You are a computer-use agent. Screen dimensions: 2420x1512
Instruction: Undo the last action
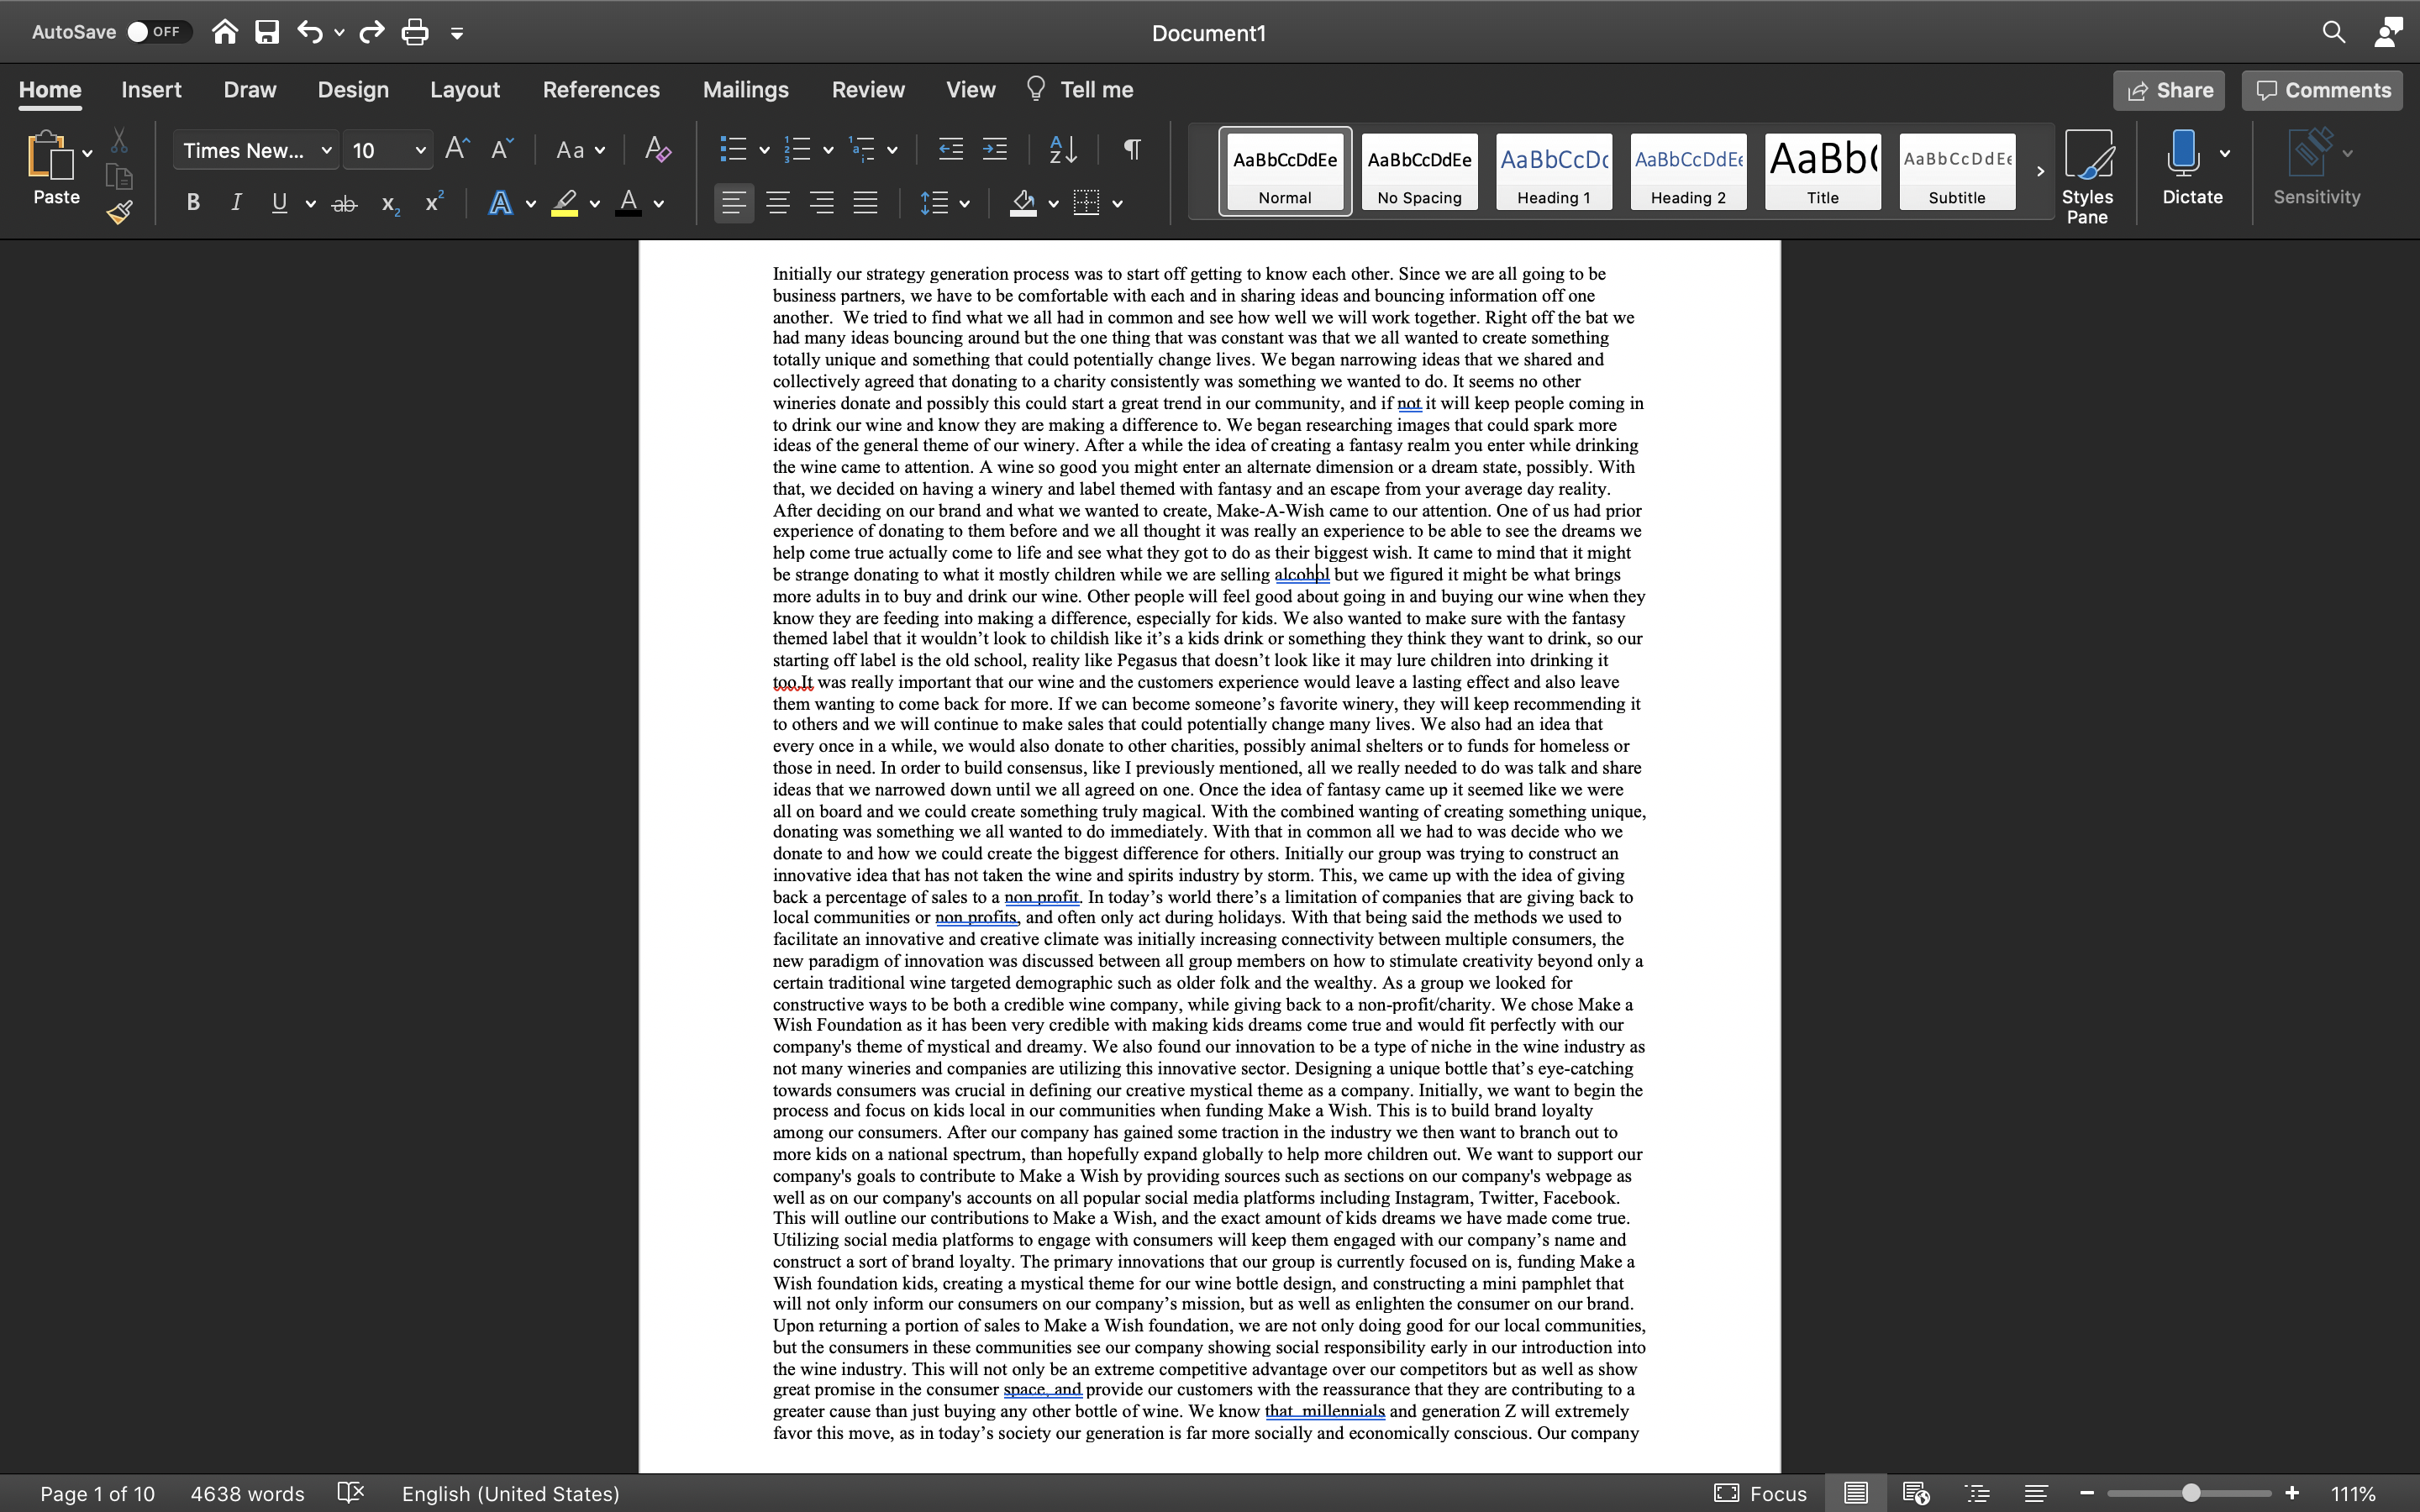[309, 32]
